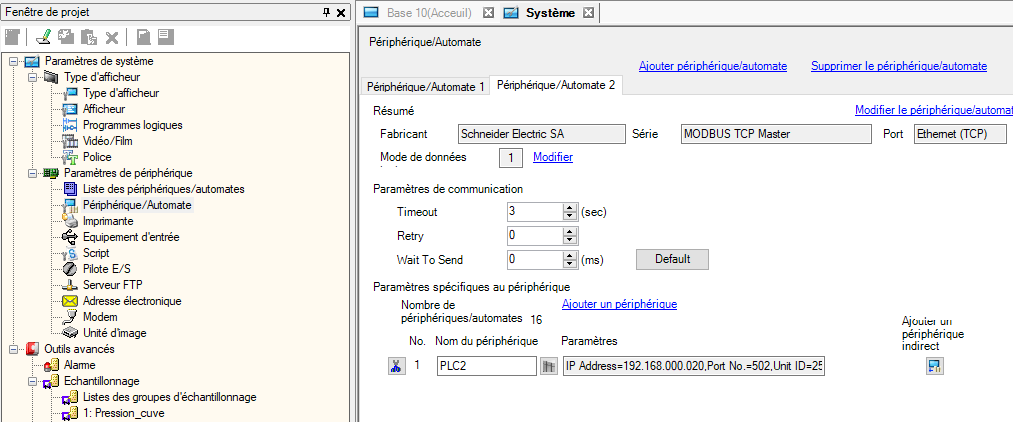Open Afficheur settings in tree
Viewport: 1013px width, 422px height.
[104, 109]
